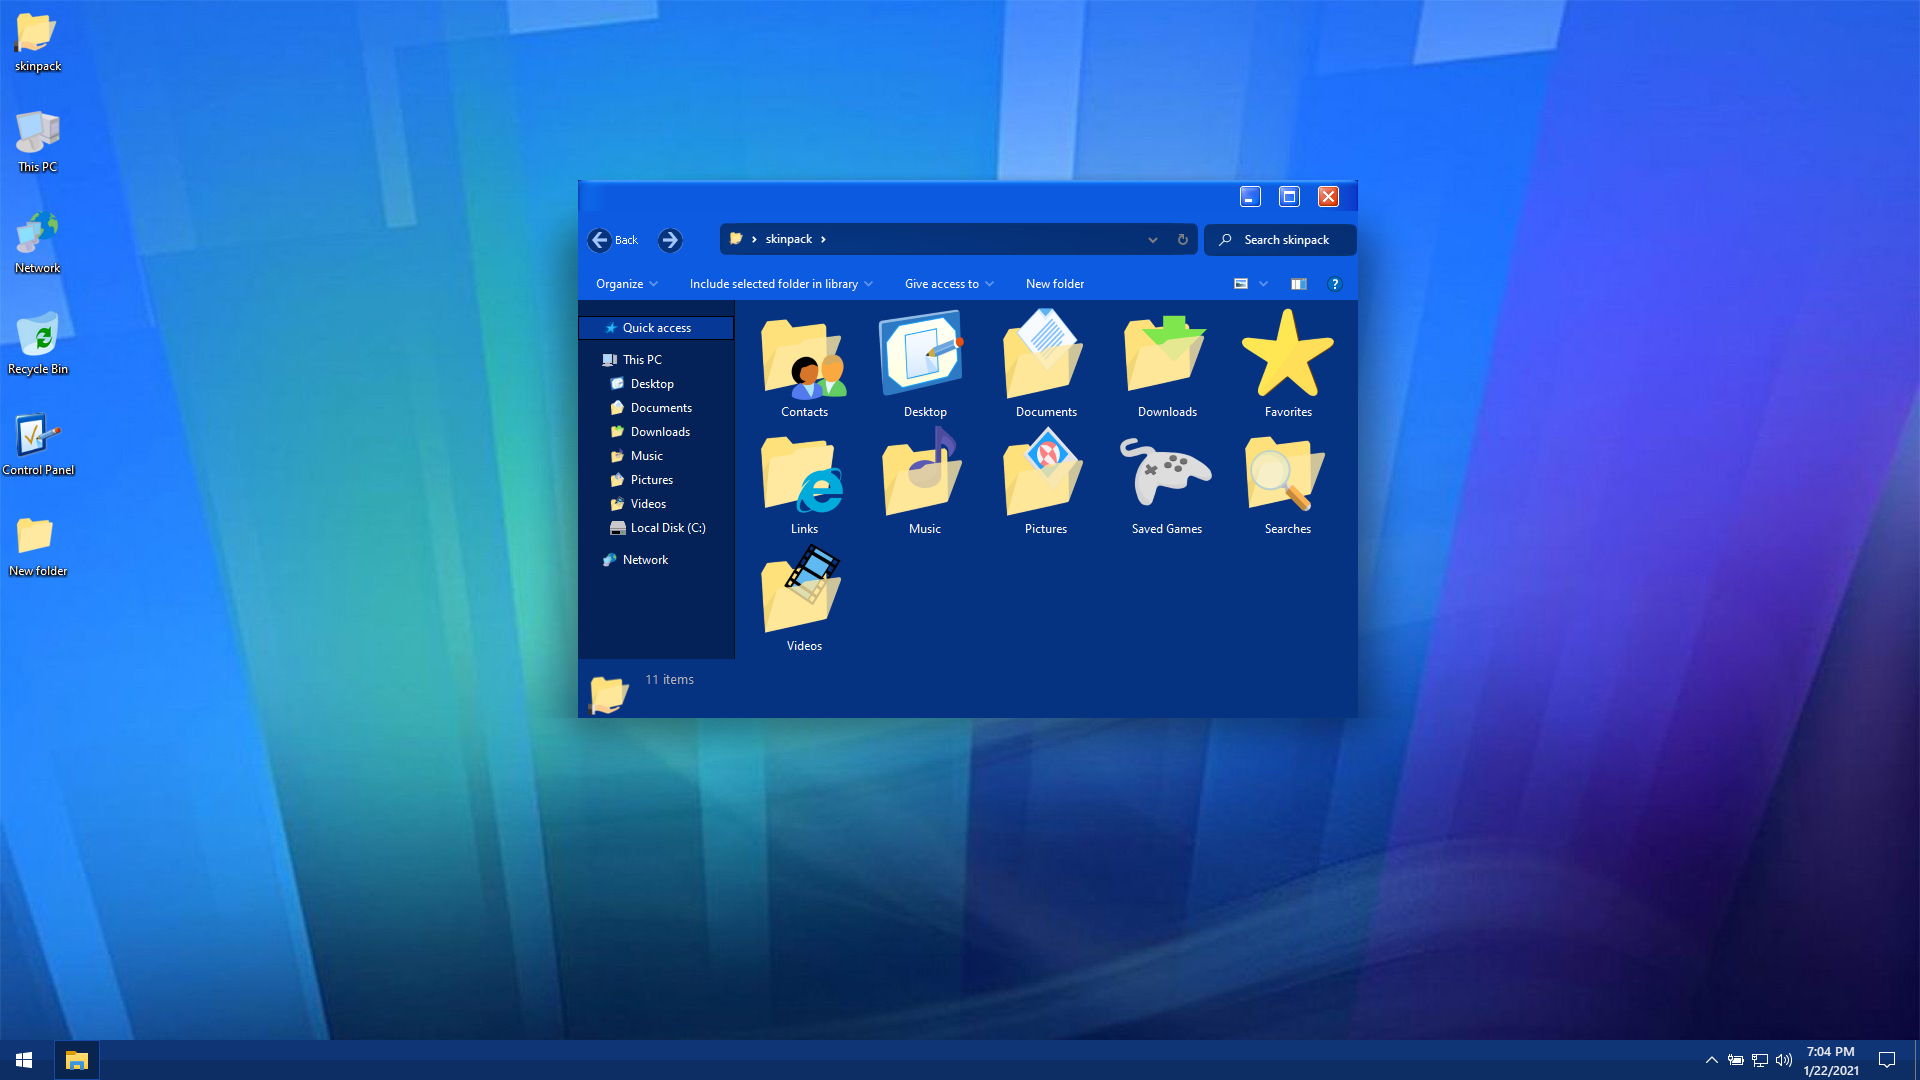
Task: Click the Help question mark icon
Action: (1334, 284)
